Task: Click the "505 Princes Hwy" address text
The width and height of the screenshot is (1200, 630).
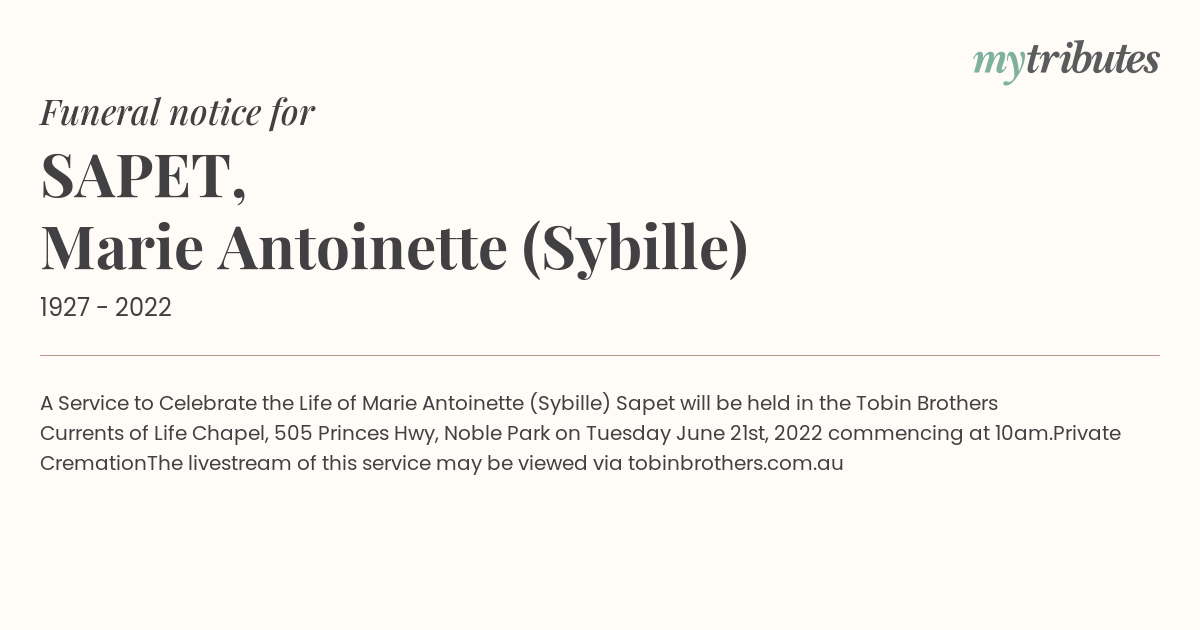Action: (356, 433)
